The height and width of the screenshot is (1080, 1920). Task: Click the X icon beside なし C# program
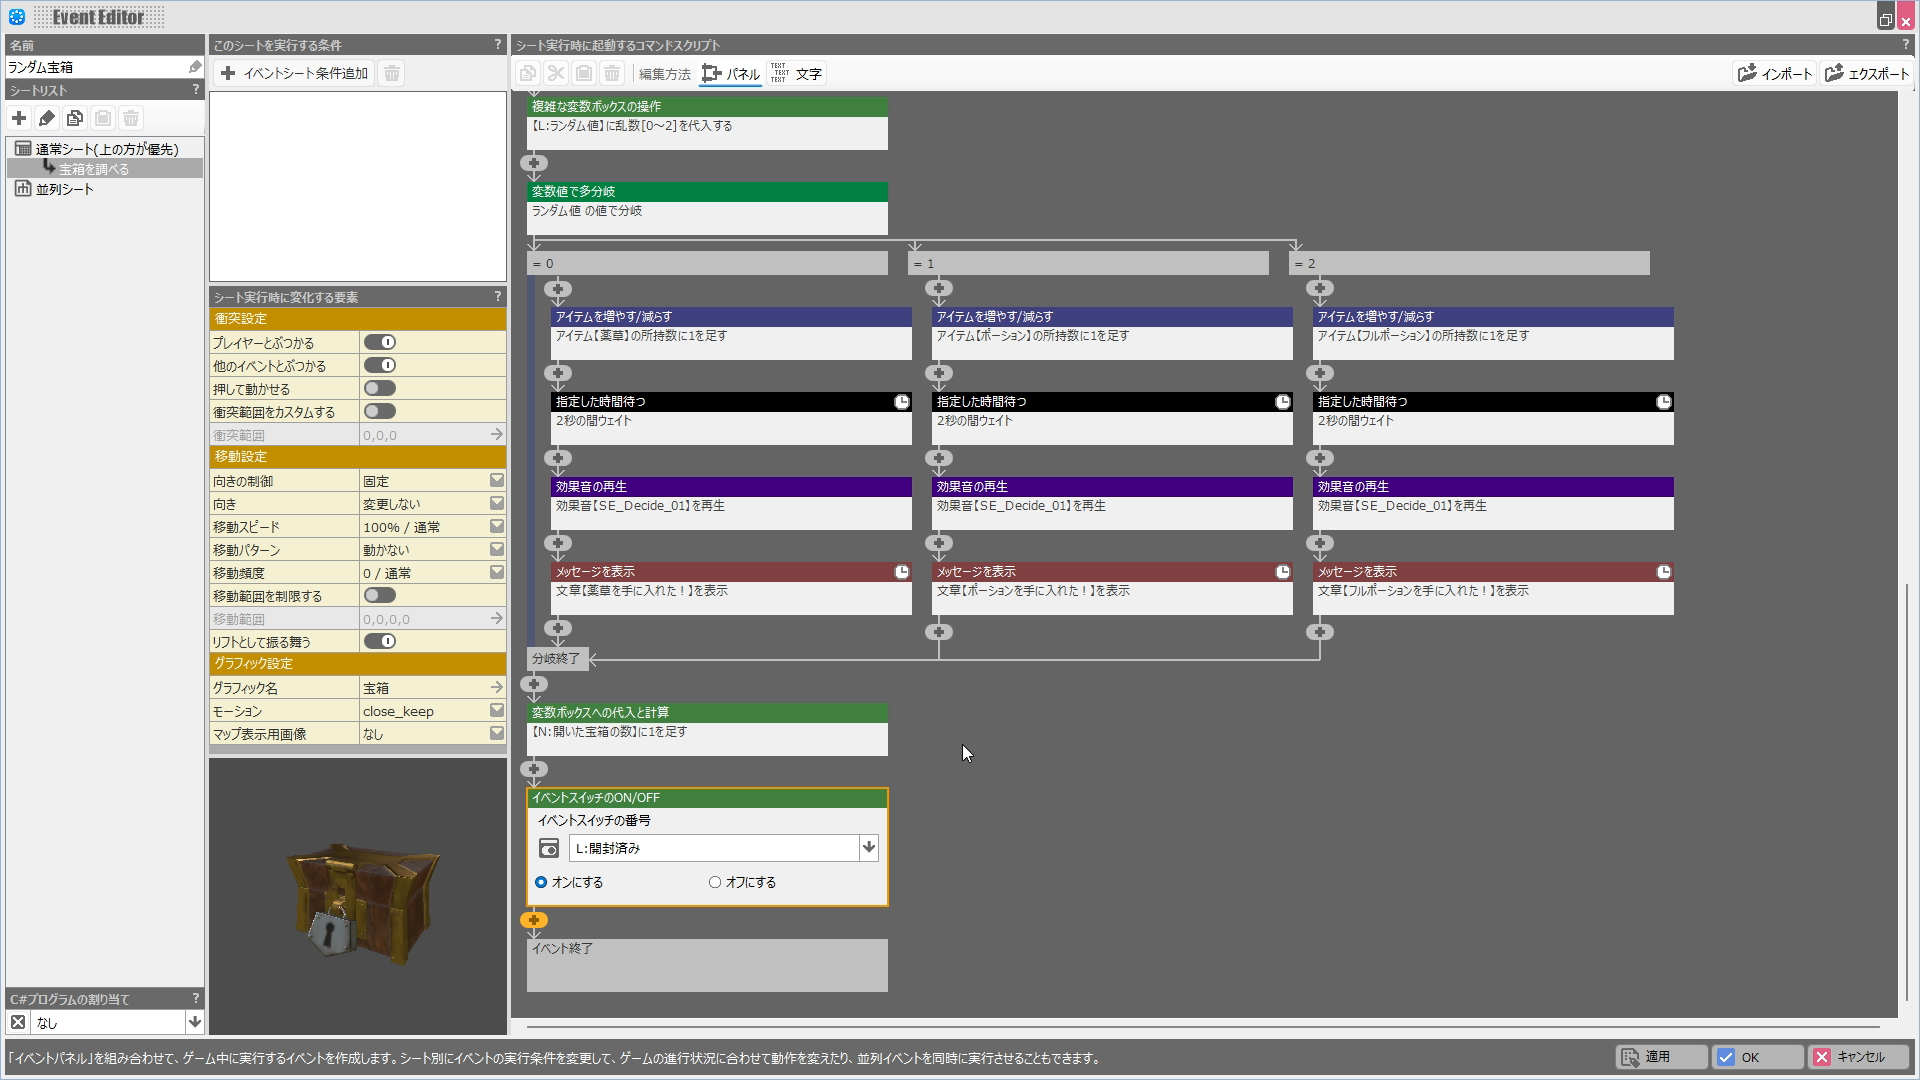pos(18,1022)
